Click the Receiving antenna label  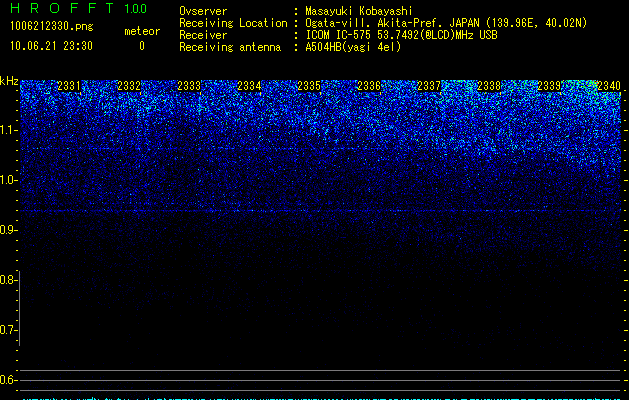pos(230,47)
